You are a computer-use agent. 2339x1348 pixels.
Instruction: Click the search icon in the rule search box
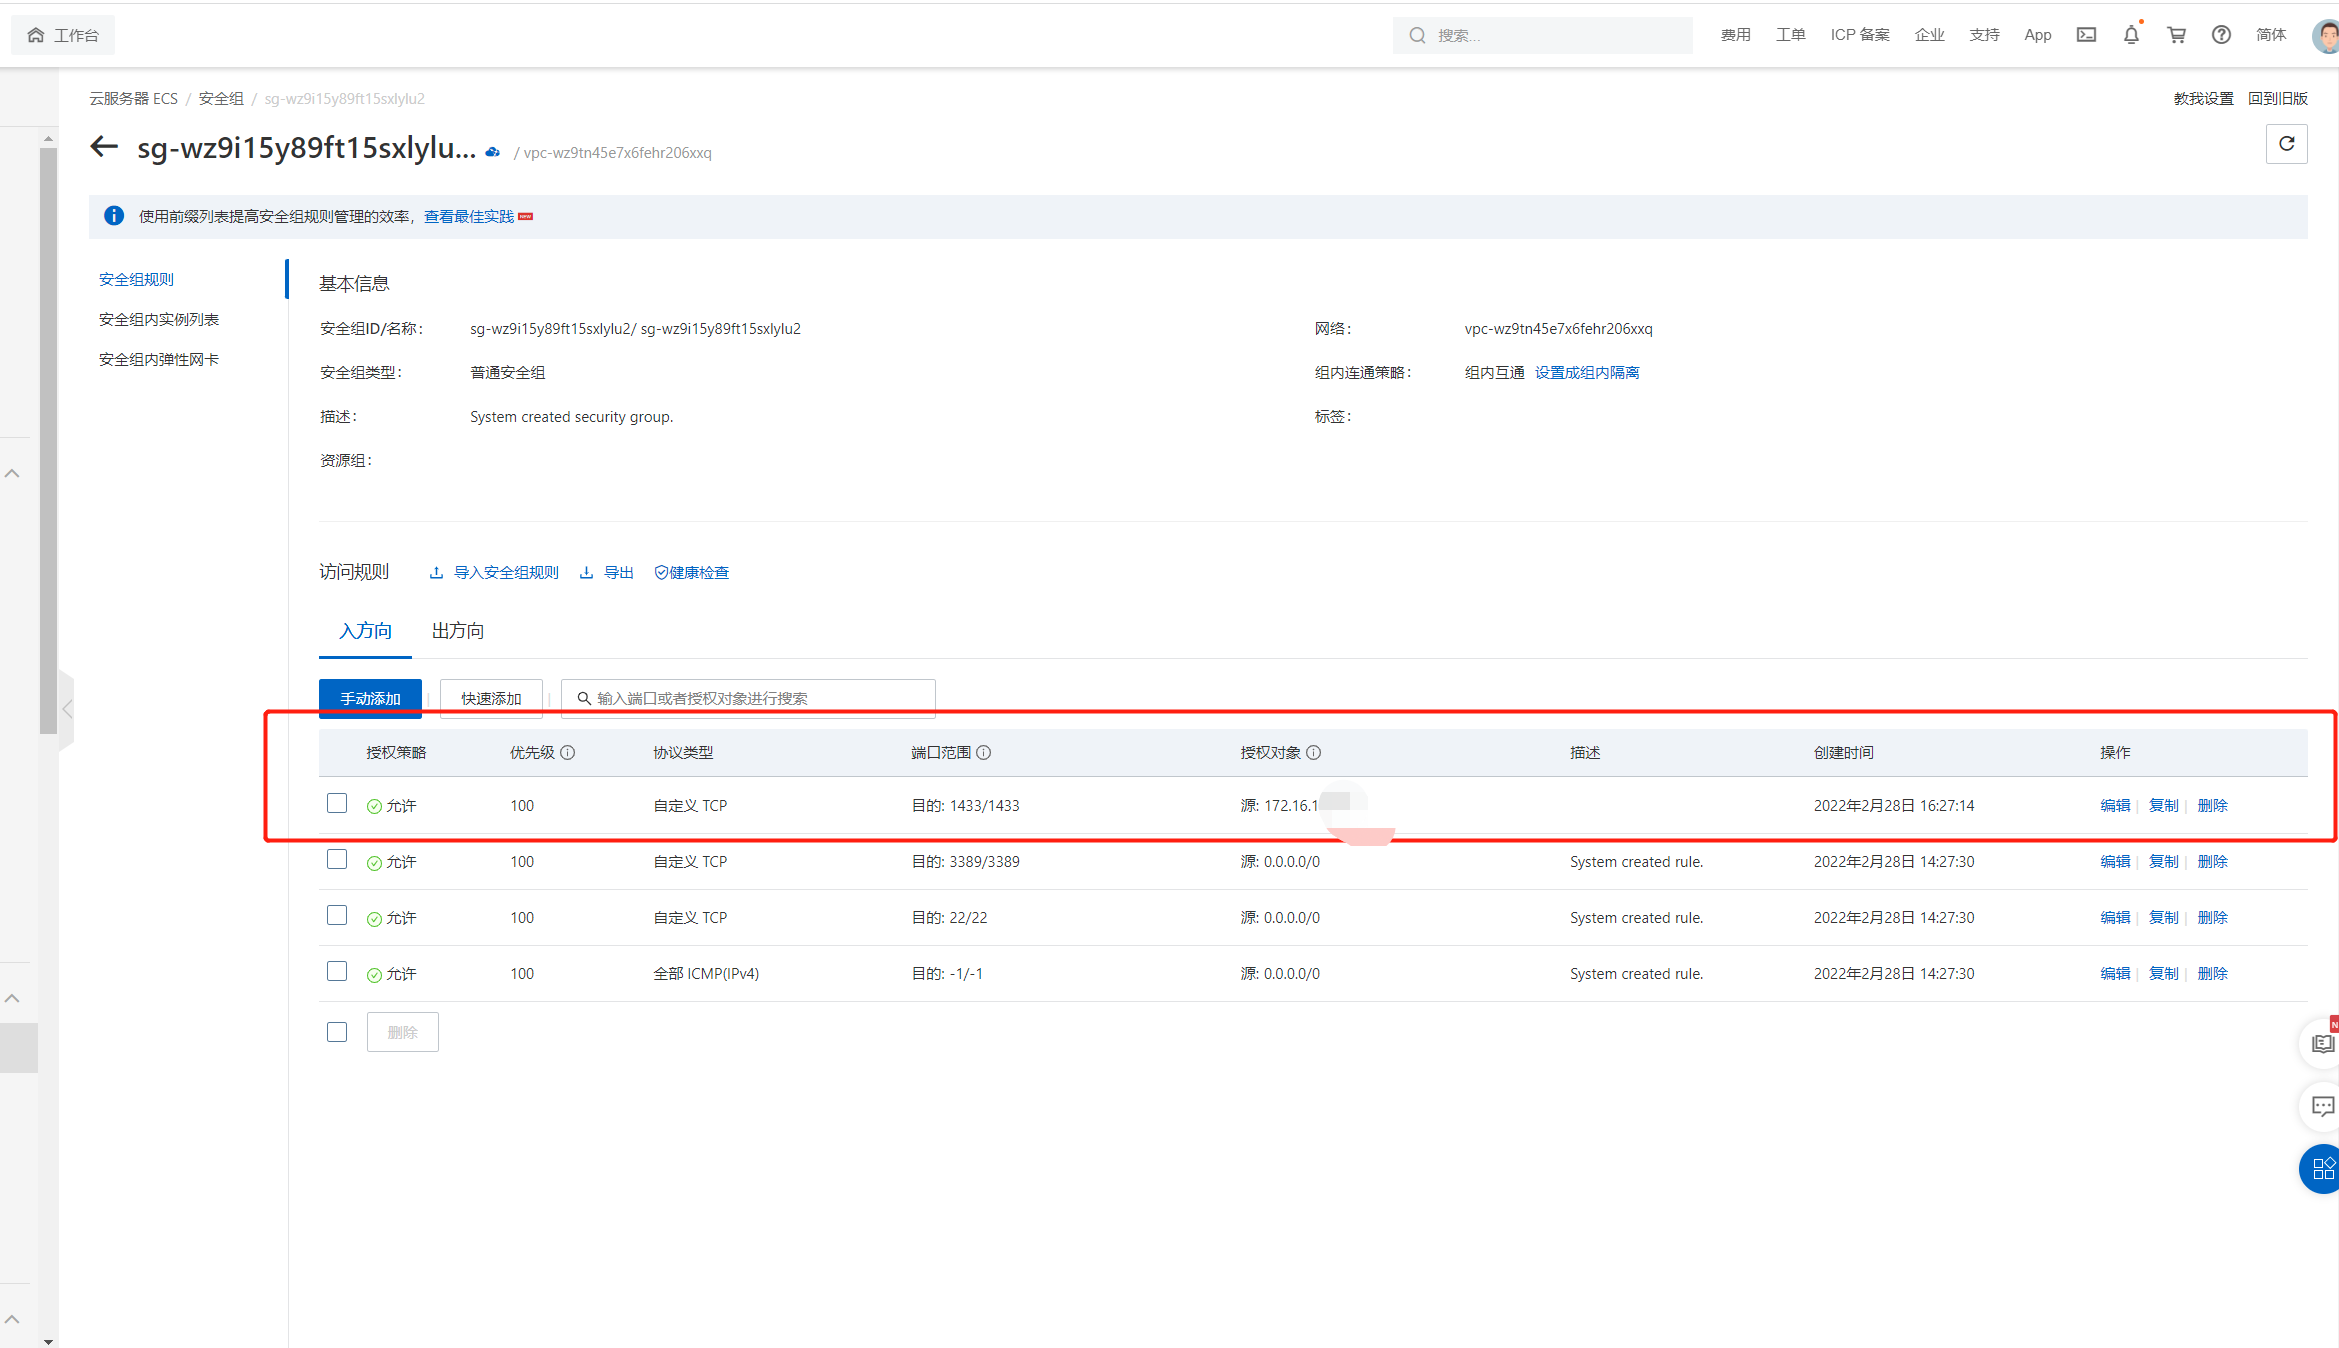(x=584, y=698)
